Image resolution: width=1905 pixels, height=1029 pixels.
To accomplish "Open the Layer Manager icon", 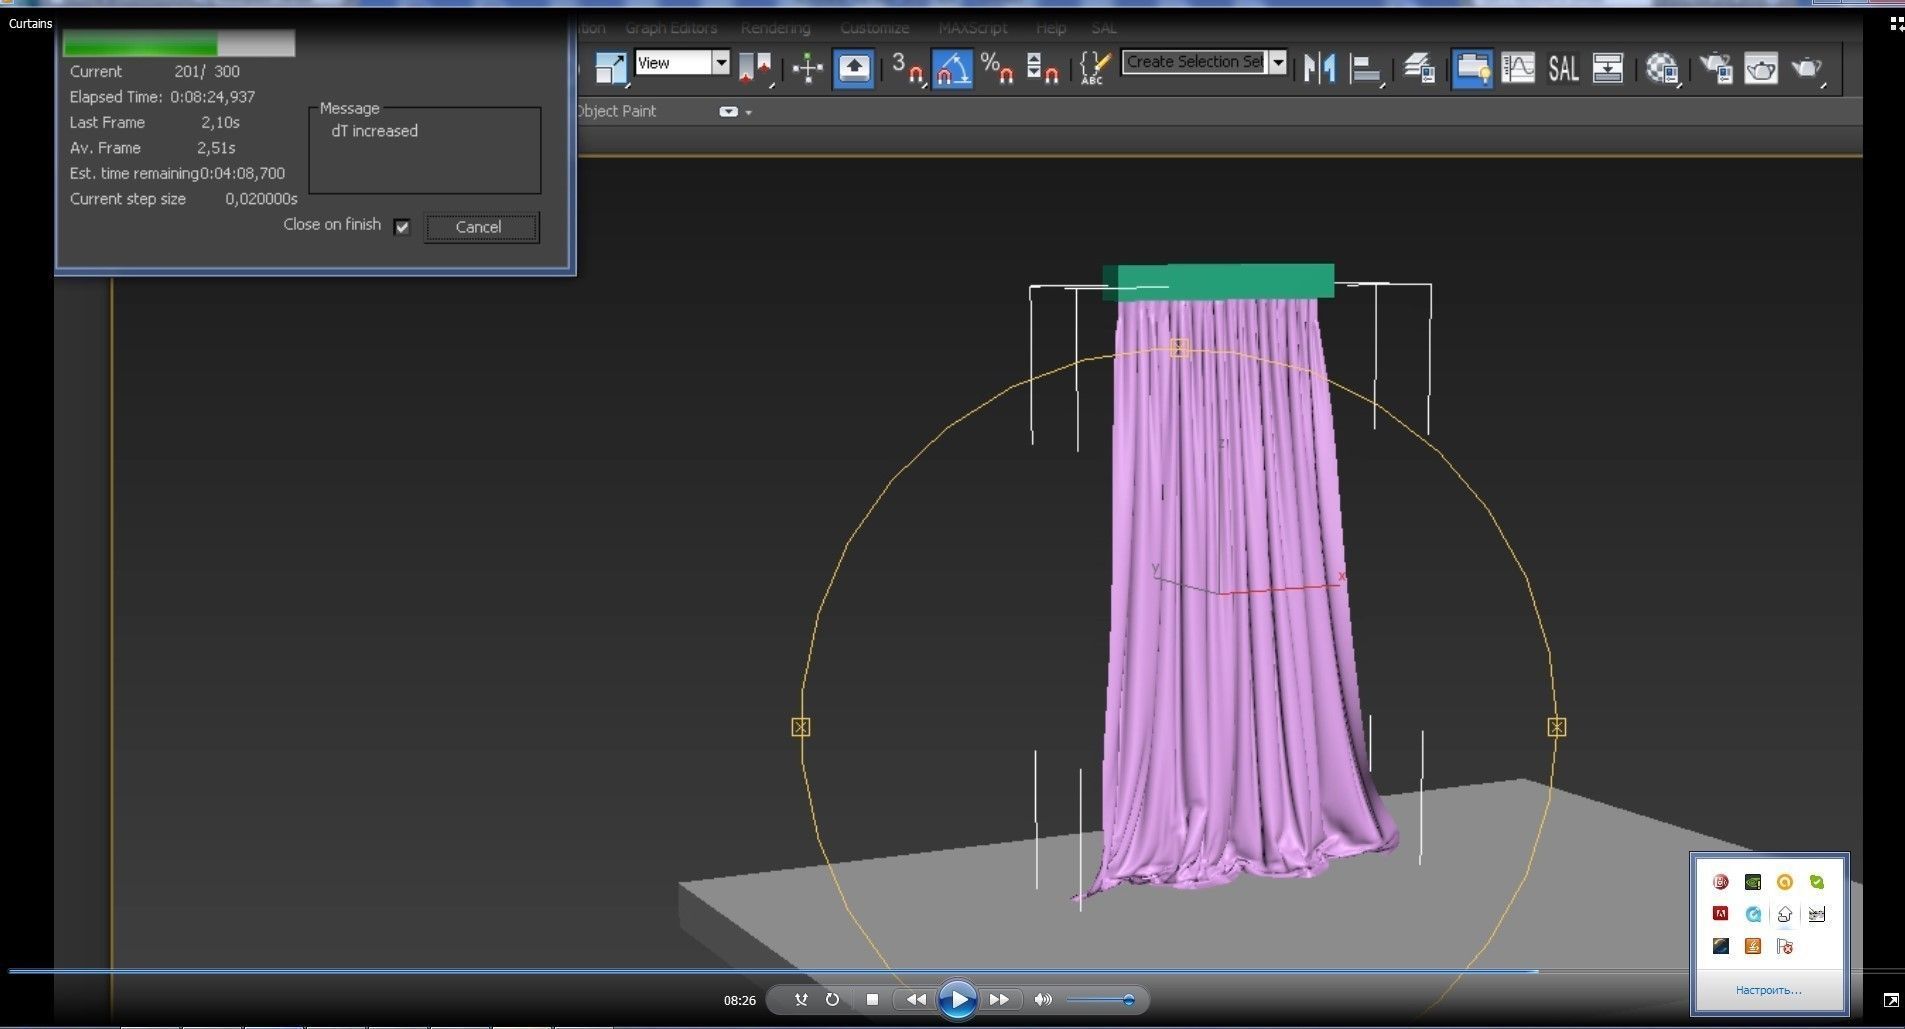I will 1419,68.
